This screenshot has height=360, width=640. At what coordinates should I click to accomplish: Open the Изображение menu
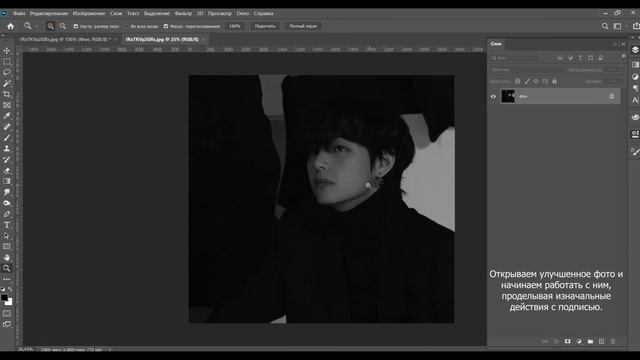[89, 13]
